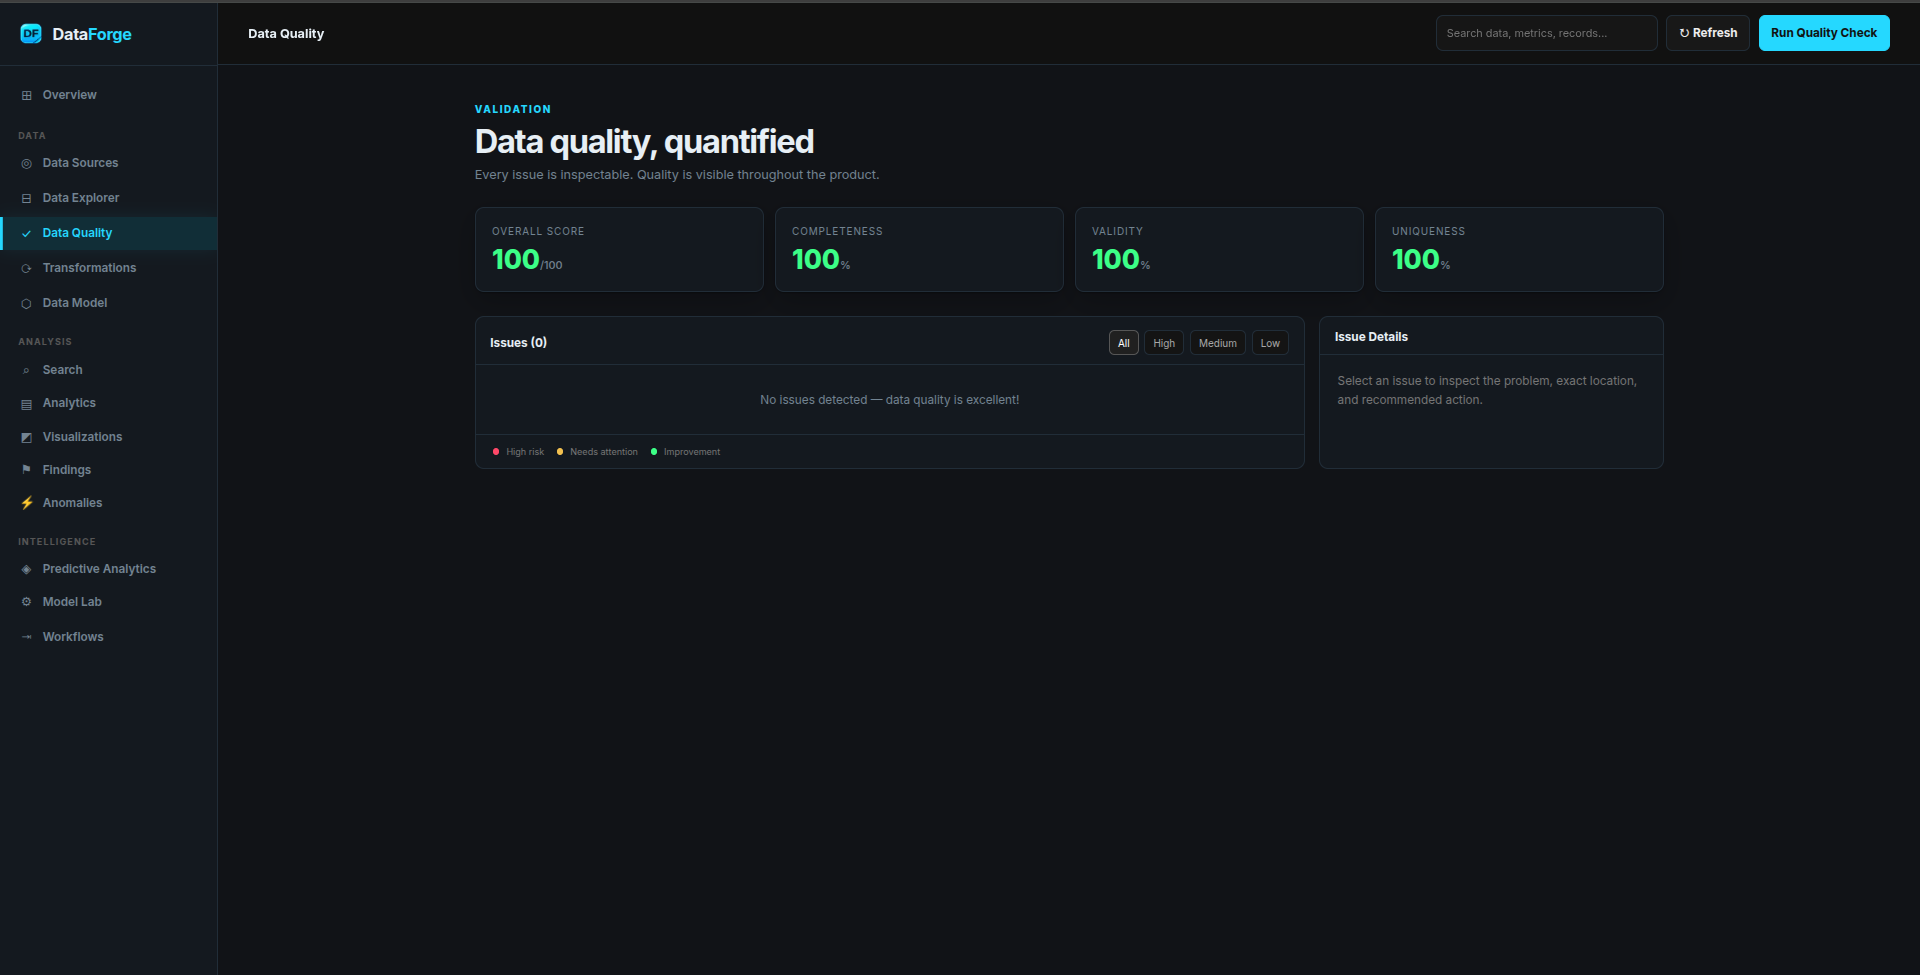Click the 'VALIDATION' label above the headline
The image size is (1920, 975).
(513, 109)
